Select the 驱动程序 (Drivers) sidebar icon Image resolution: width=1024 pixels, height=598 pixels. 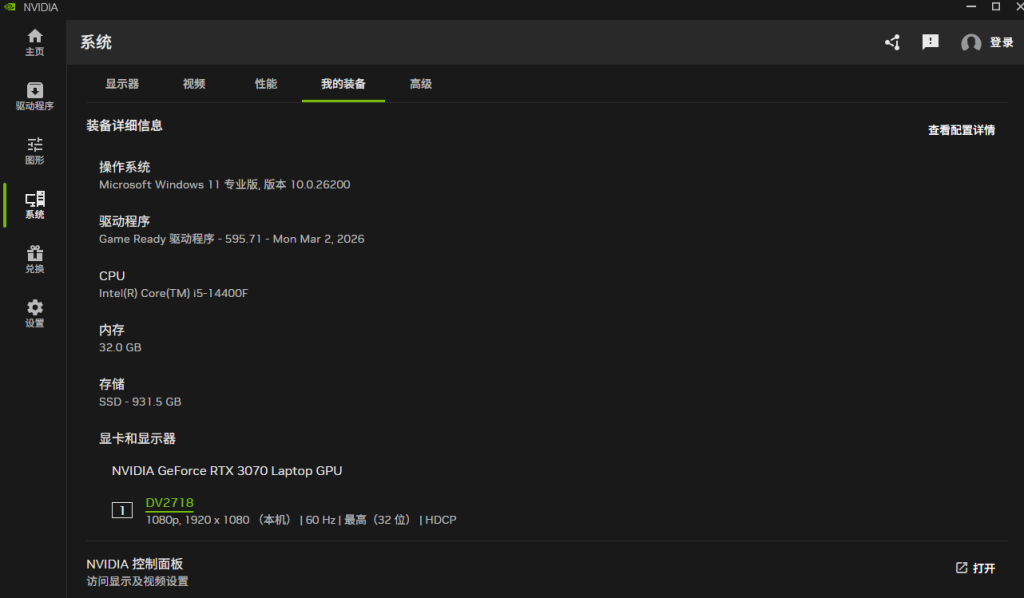pos(34,95)
